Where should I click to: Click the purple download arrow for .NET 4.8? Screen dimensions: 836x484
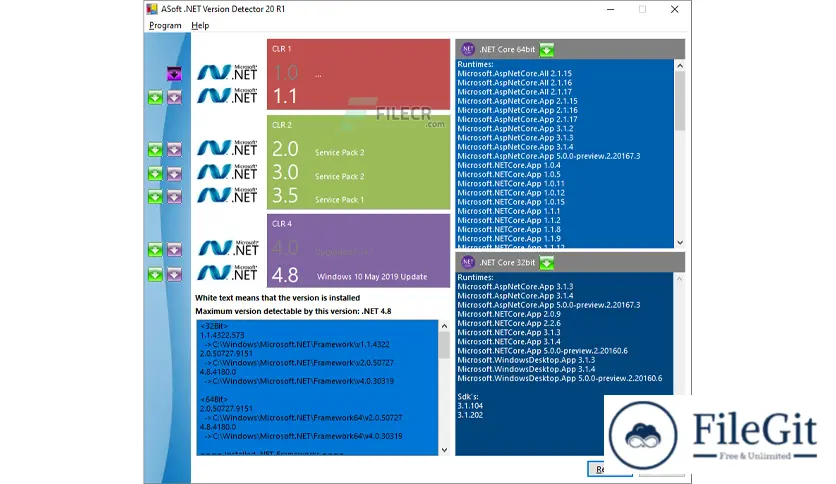click(174, 275)
